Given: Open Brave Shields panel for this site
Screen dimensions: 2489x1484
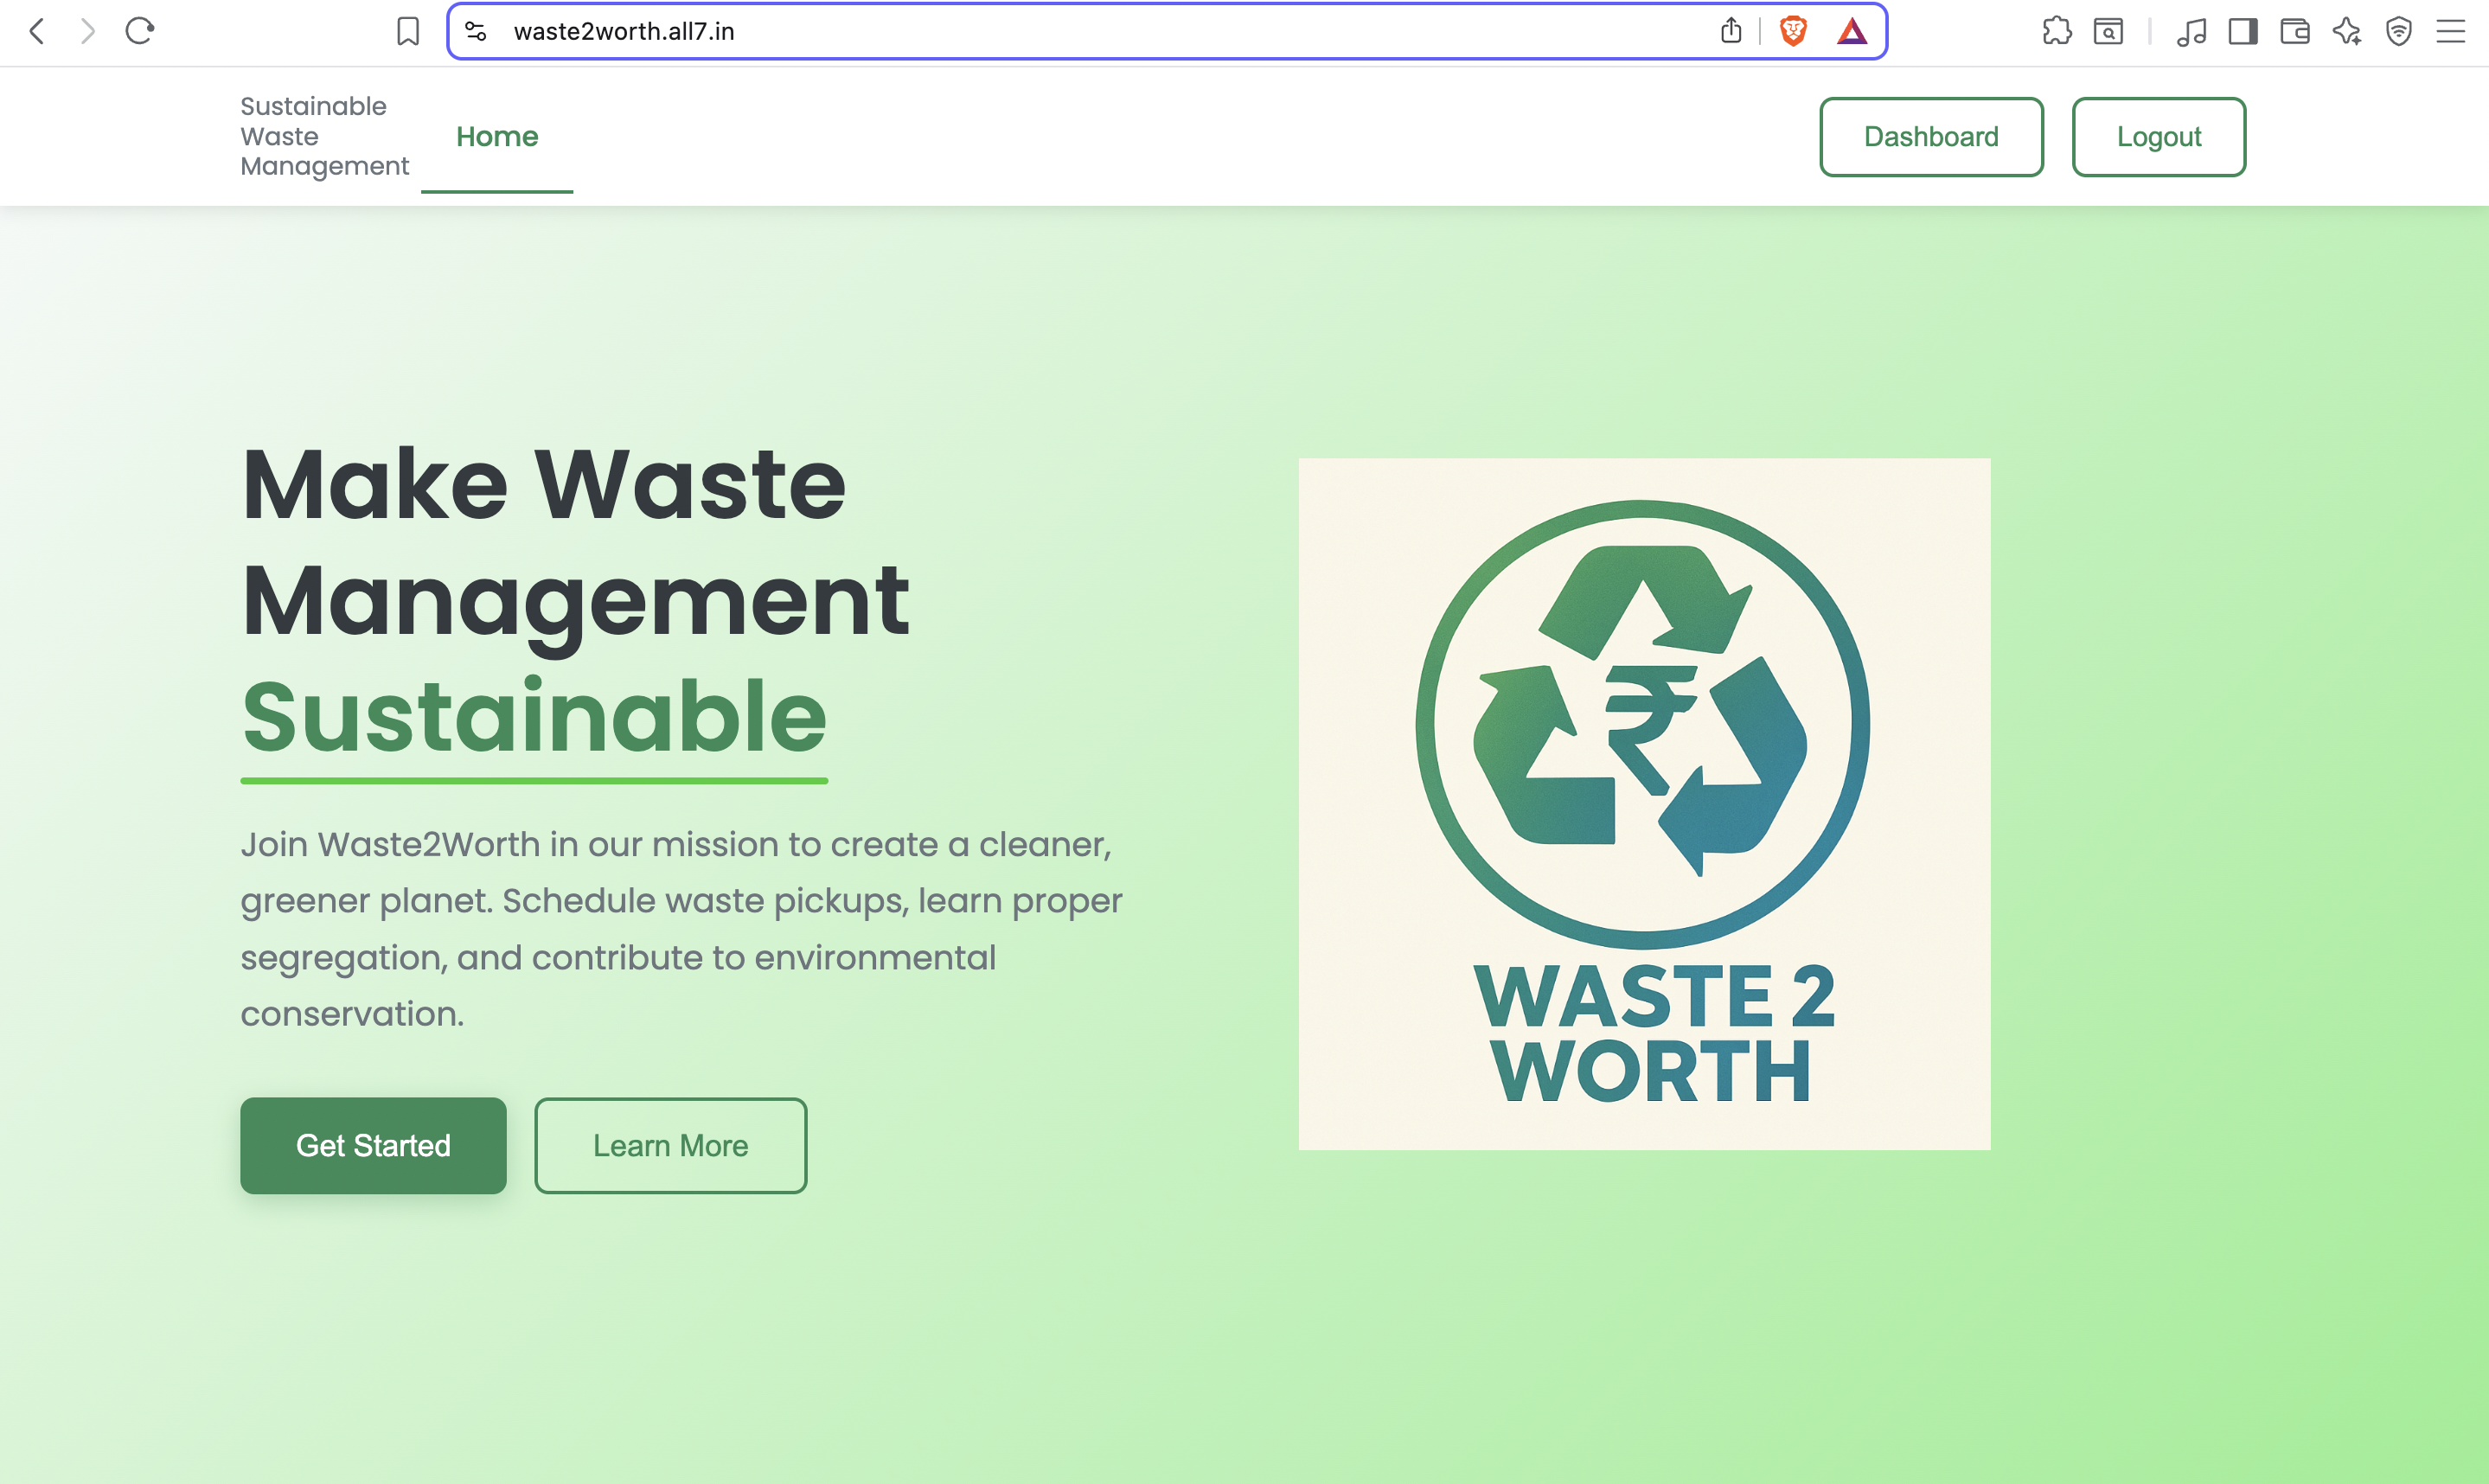Looking at the screenshot, I should [x=1791, y=31].
